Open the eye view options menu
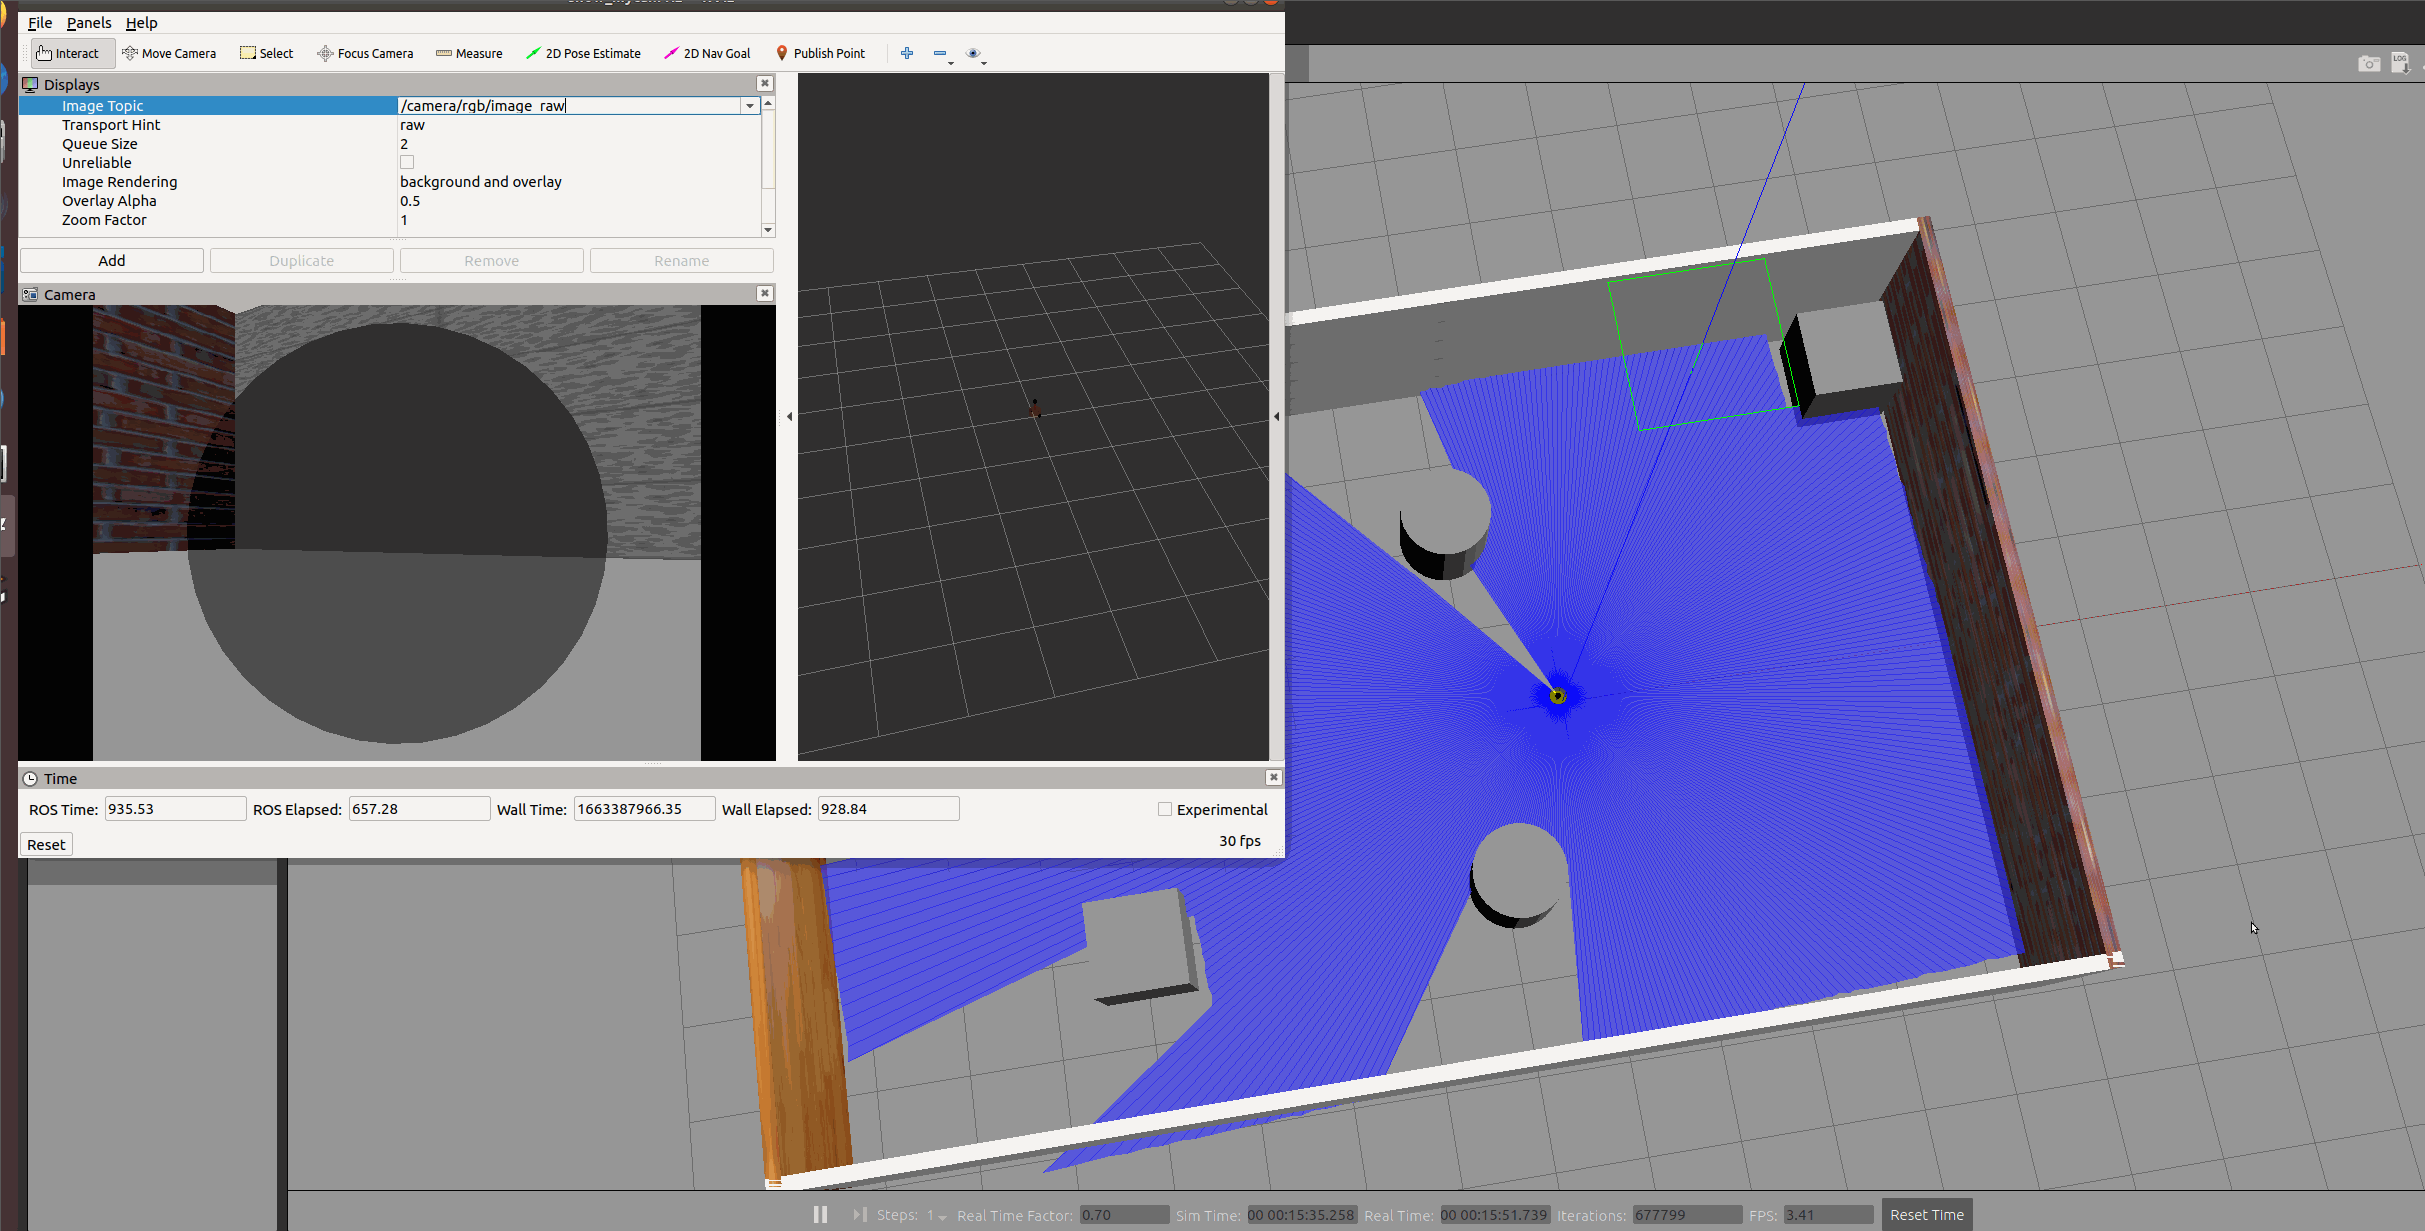Viewport: 2425px width, 1231px height. [975, 54]
